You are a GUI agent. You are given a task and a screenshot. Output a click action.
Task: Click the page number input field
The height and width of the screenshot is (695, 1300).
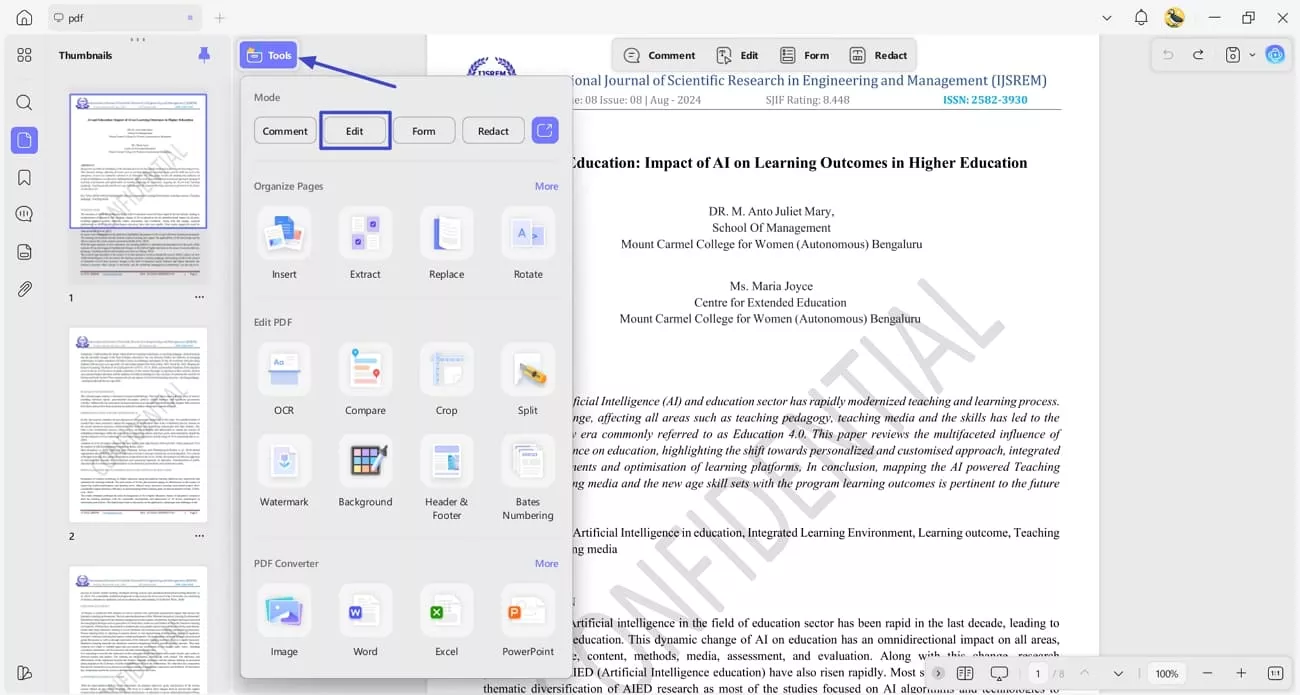tap(1037, 673)
